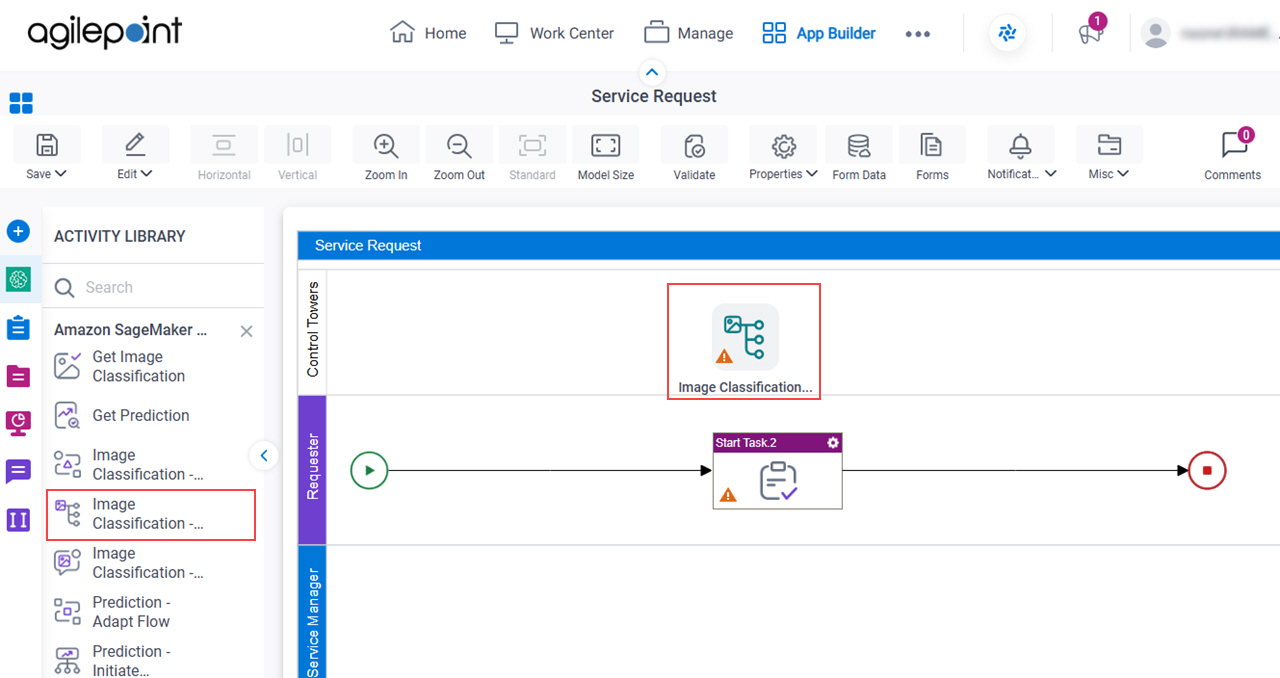Click the warning icon on Start Task.2

coord(728,494)
